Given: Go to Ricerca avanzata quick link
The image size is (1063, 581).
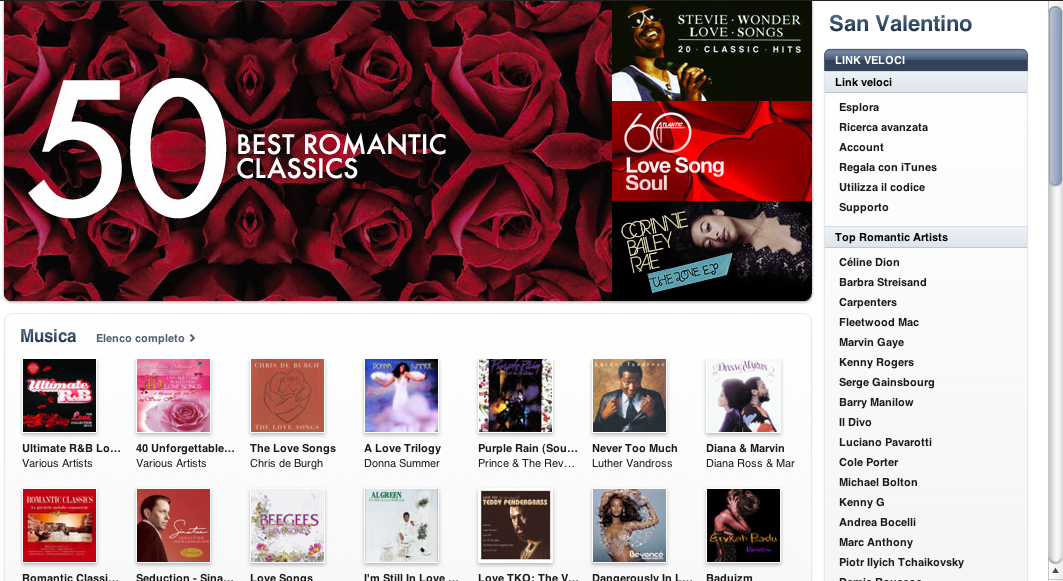Looking at the screenshot, I should [883, 127].
